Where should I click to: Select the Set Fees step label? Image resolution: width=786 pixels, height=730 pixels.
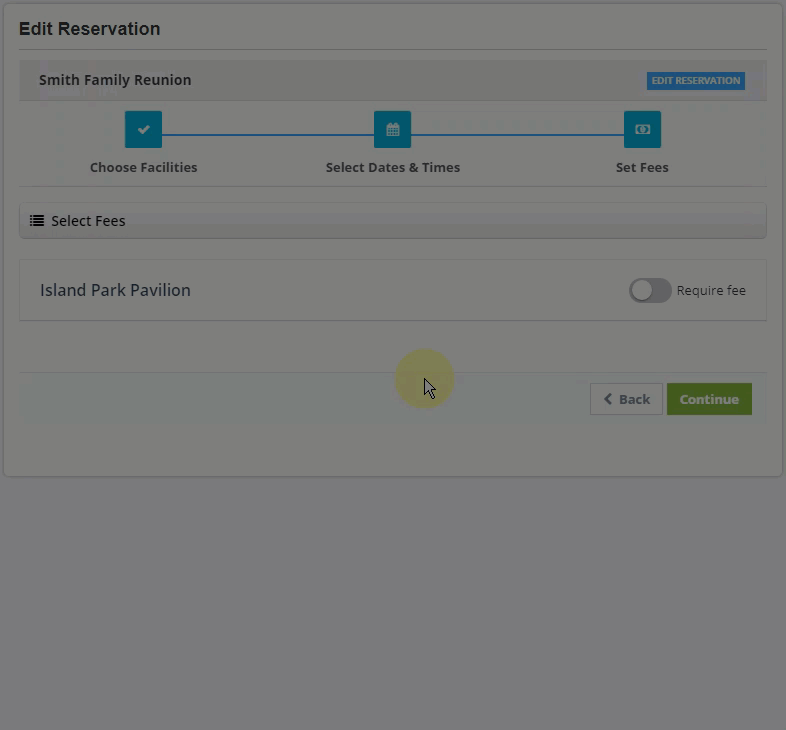[x=642, y=167]
